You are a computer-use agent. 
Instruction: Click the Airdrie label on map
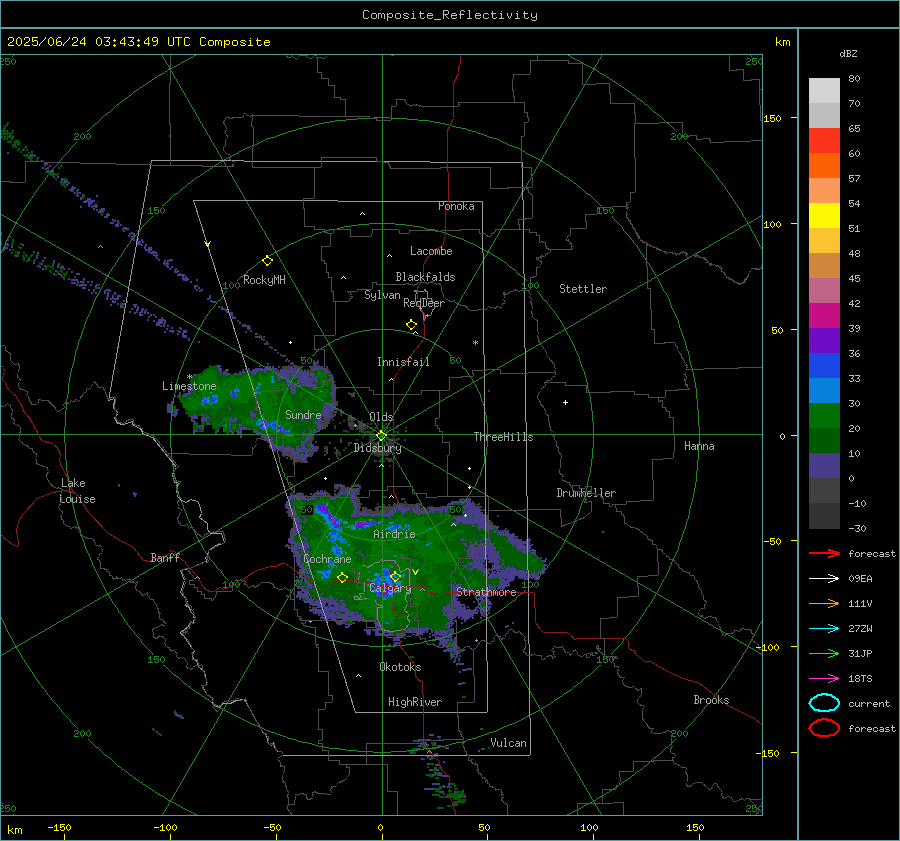click(394, 534)
